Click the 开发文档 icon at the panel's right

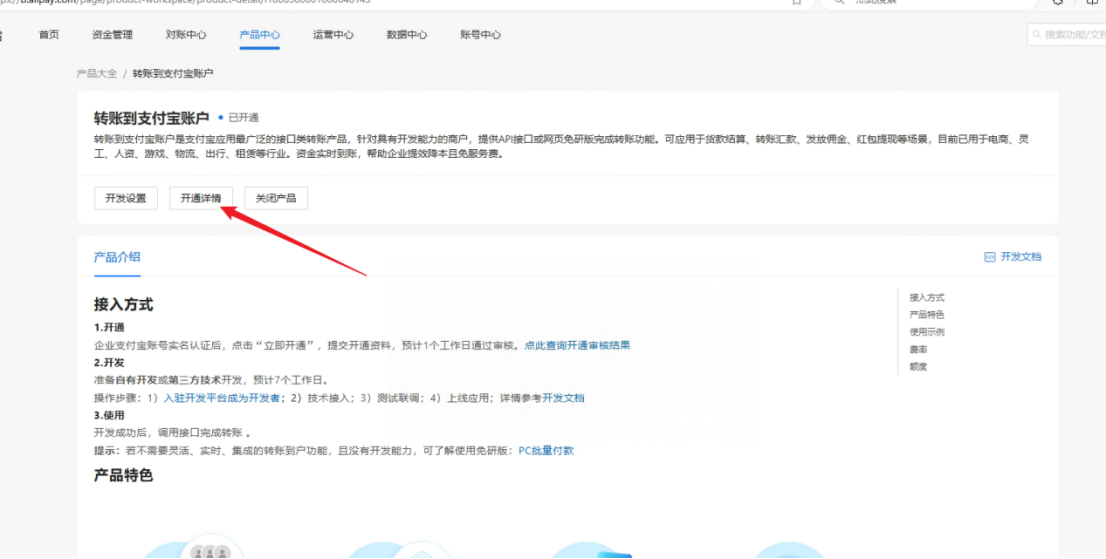[x=990, y=257]
